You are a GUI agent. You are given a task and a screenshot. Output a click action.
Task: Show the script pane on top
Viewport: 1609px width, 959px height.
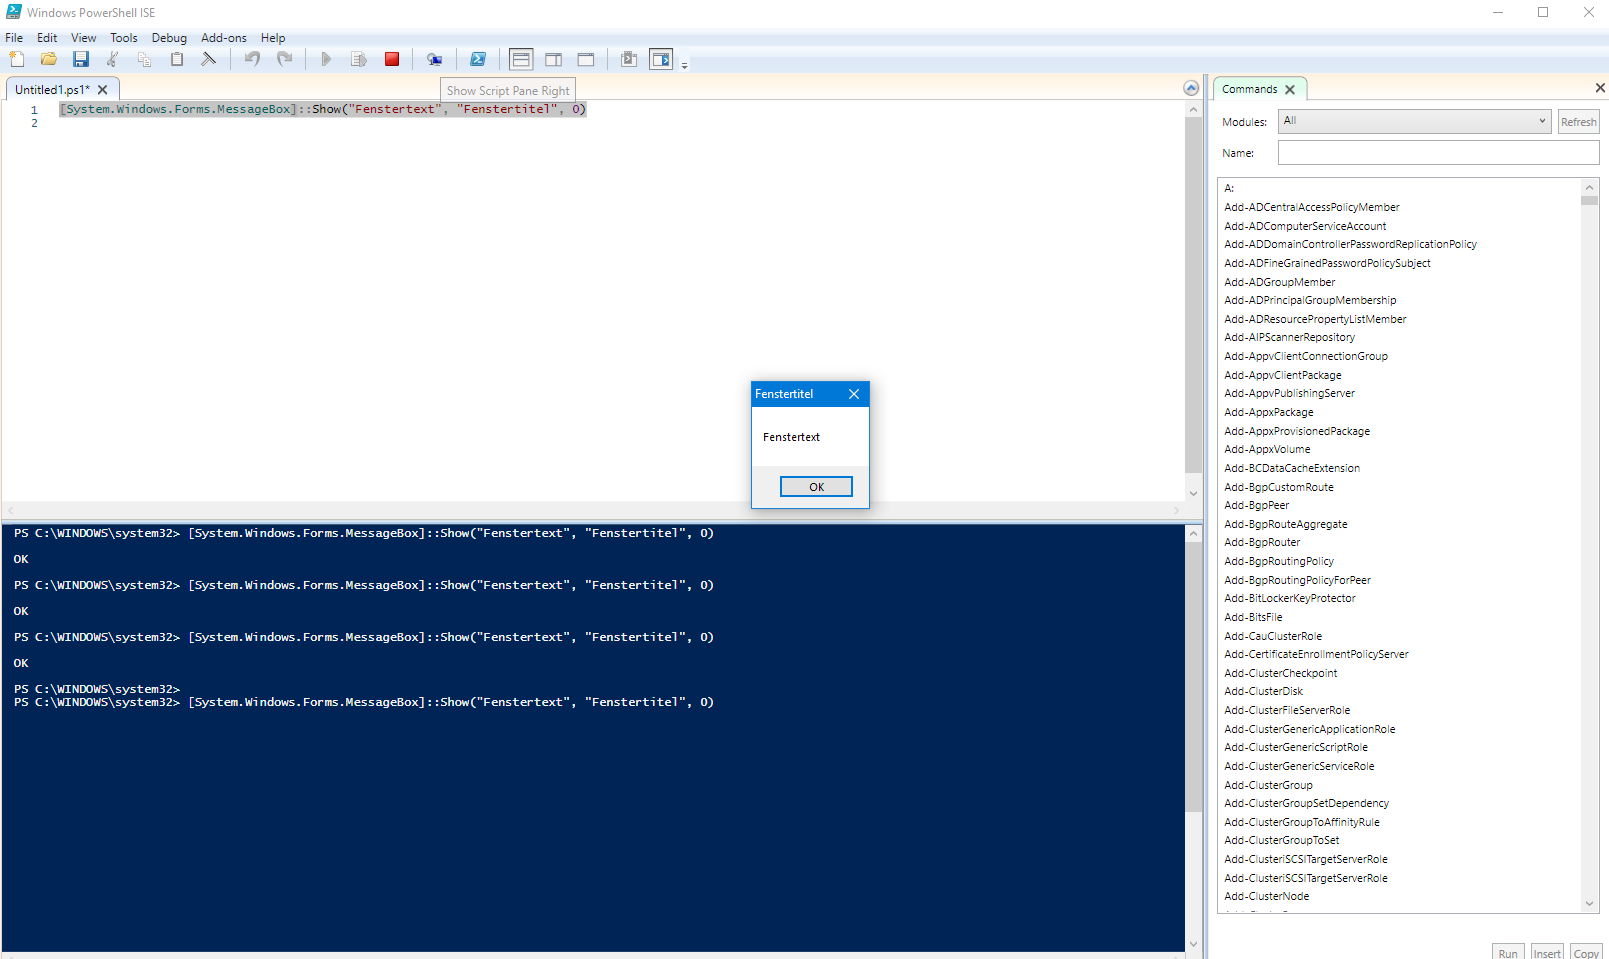tap(521, 59)
